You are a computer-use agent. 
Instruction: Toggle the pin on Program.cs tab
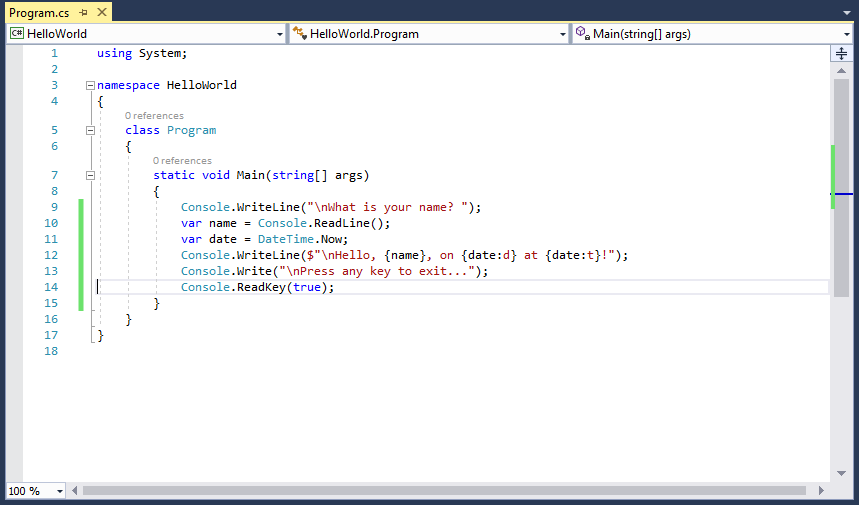[x=83, y=12]
